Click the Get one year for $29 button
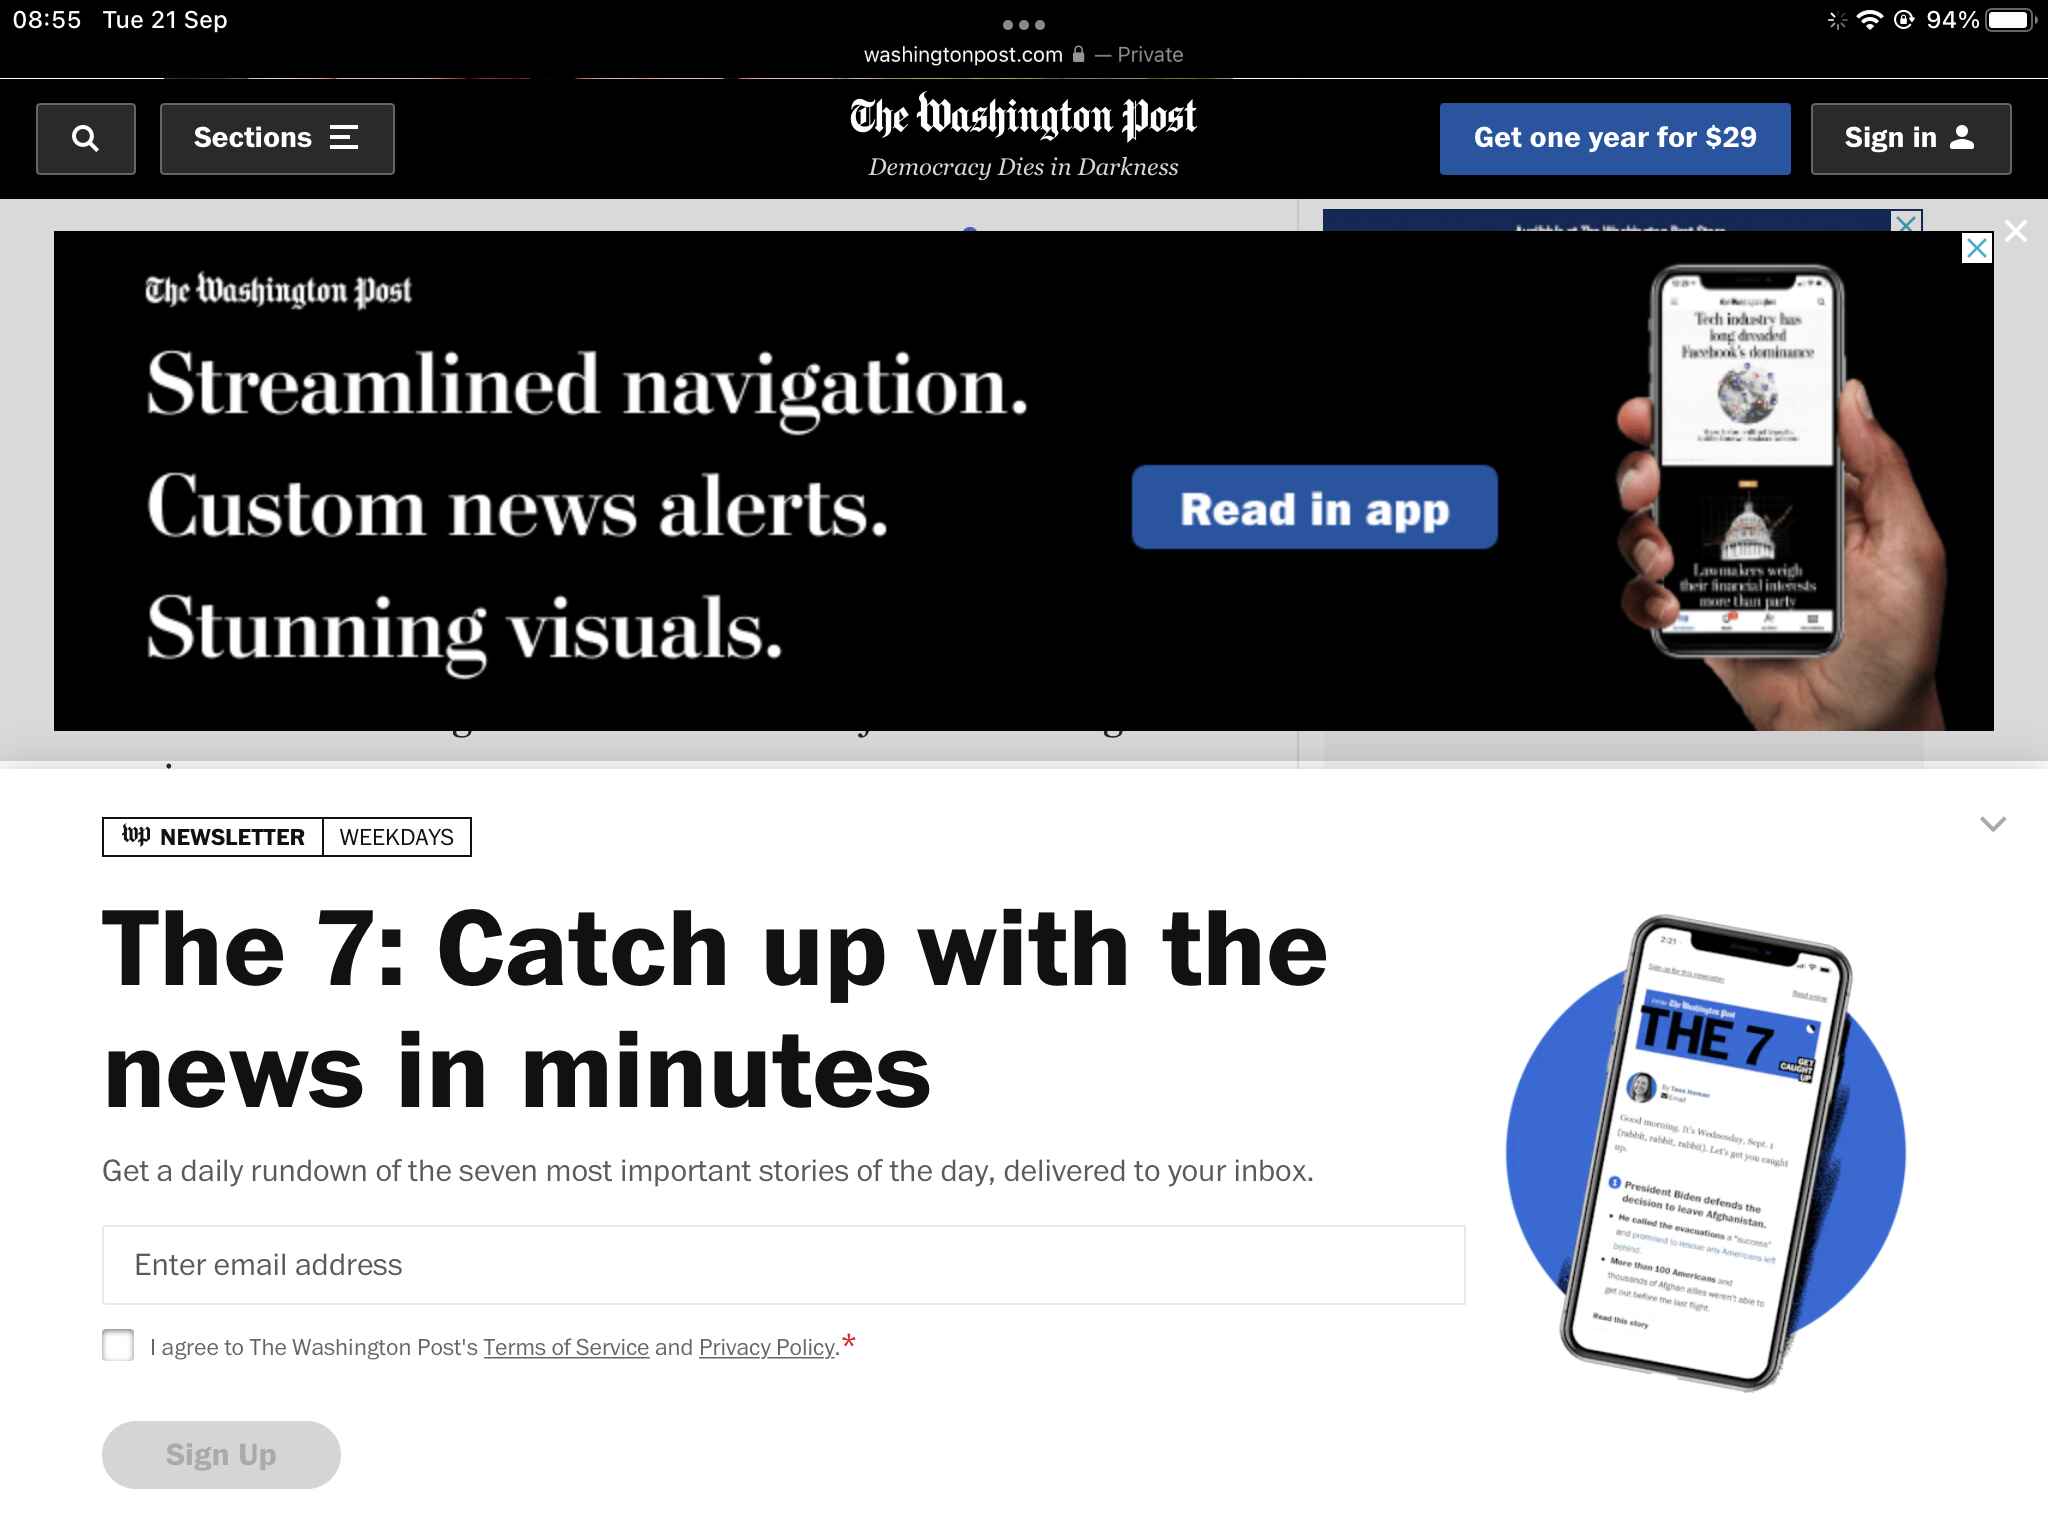The height and width of the screenshot is (1536, 2048). 1614,137
